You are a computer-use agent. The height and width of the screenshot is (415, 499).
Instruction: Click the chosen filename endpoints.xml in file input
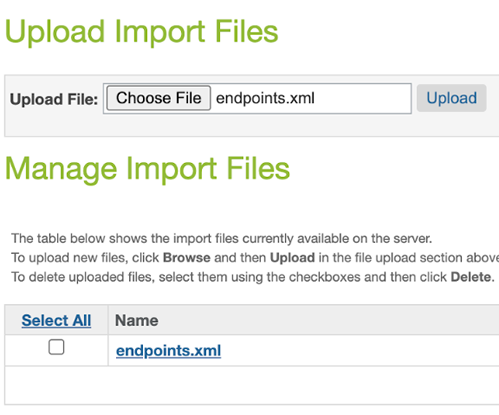point(265,98)
